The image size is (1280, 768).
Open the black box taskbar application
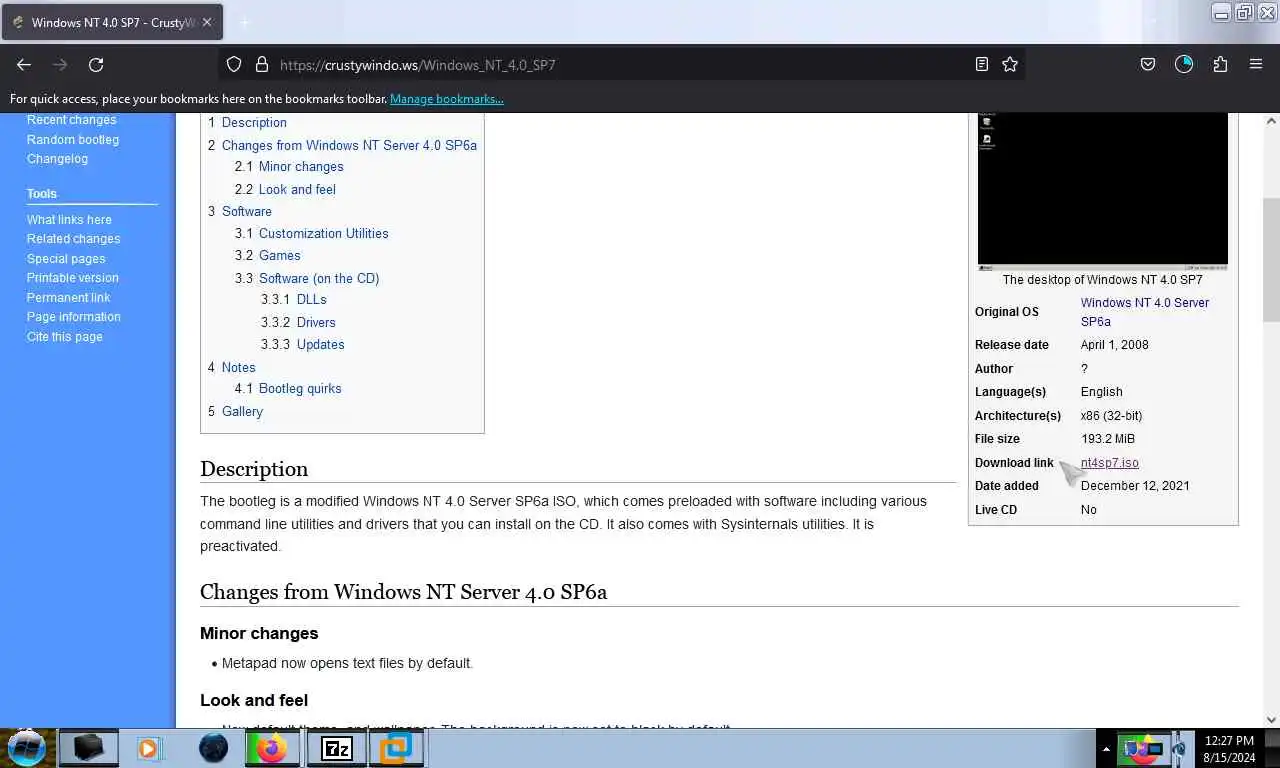88,747
